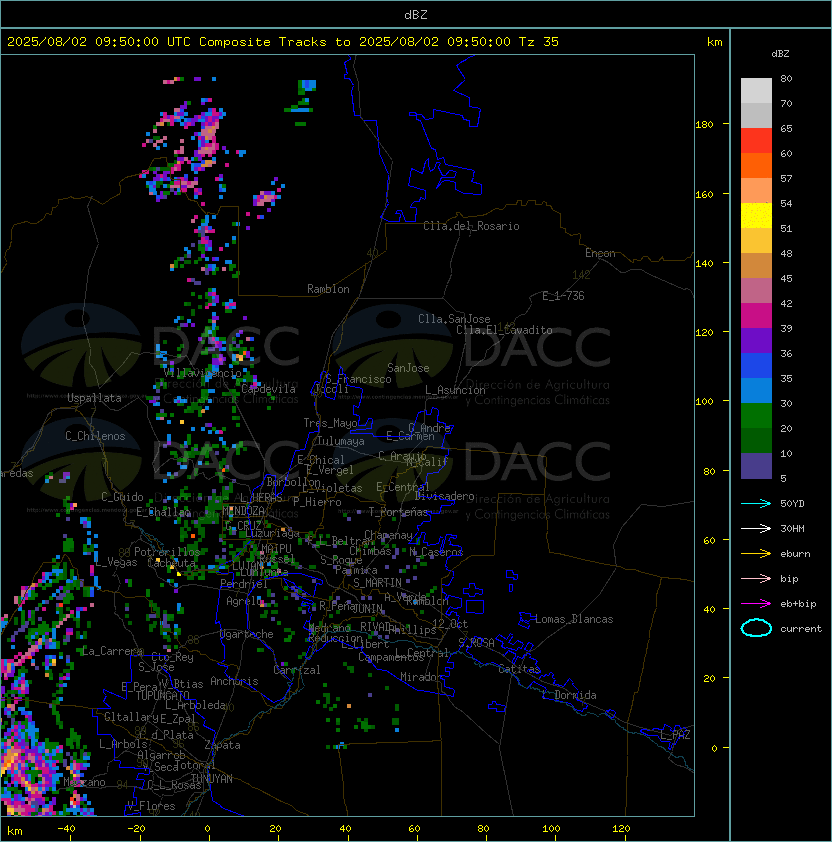The height and width of the screenshot is (842, 832).
Task: Click the 'km' label at top right
Action: tap(714, 42)
